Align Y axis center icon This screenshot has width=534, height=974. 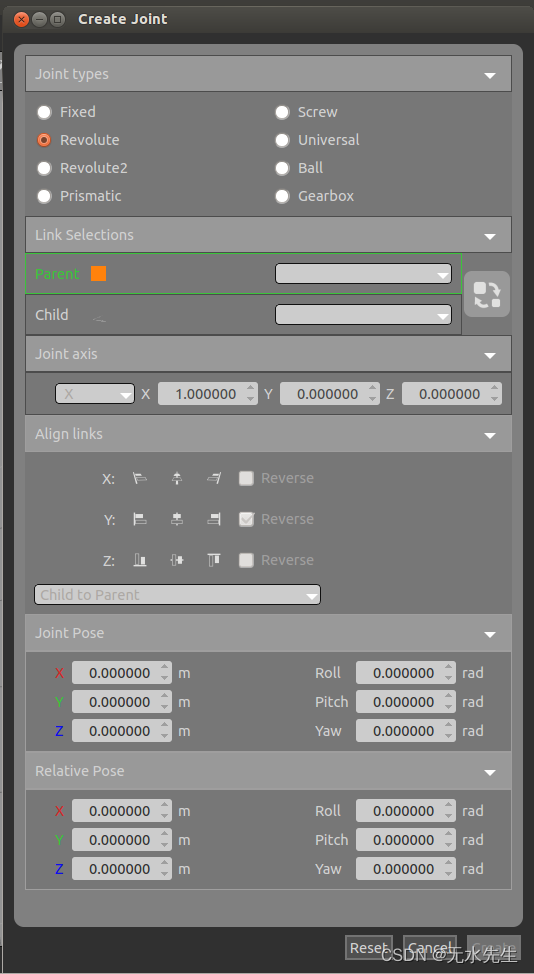point(177,519)
